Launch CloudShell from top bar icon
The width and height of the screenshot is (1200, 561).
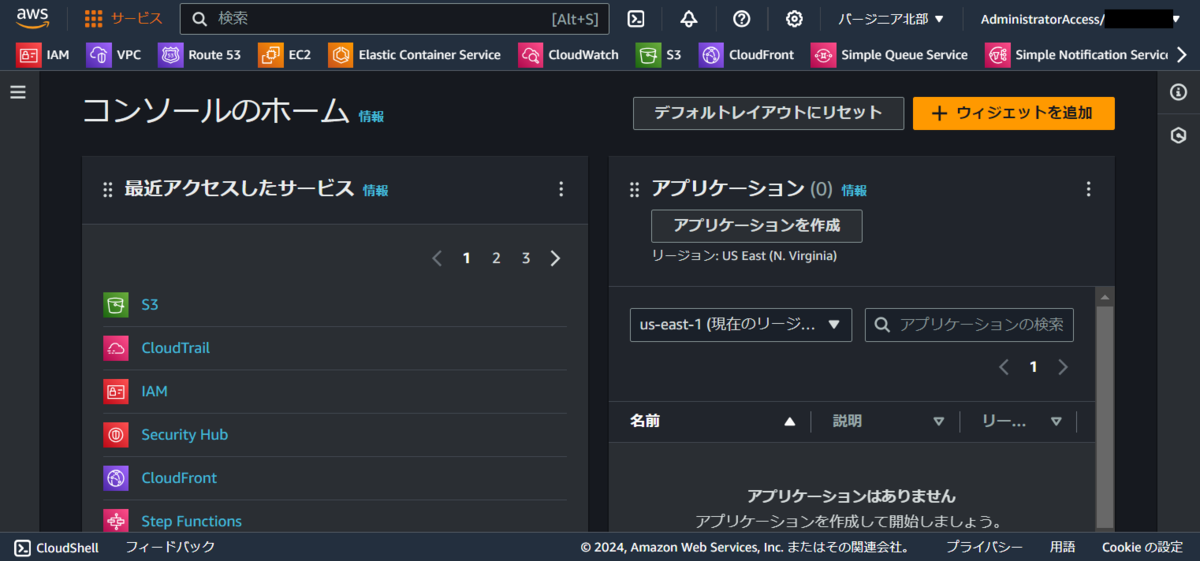tap(636, 18)
